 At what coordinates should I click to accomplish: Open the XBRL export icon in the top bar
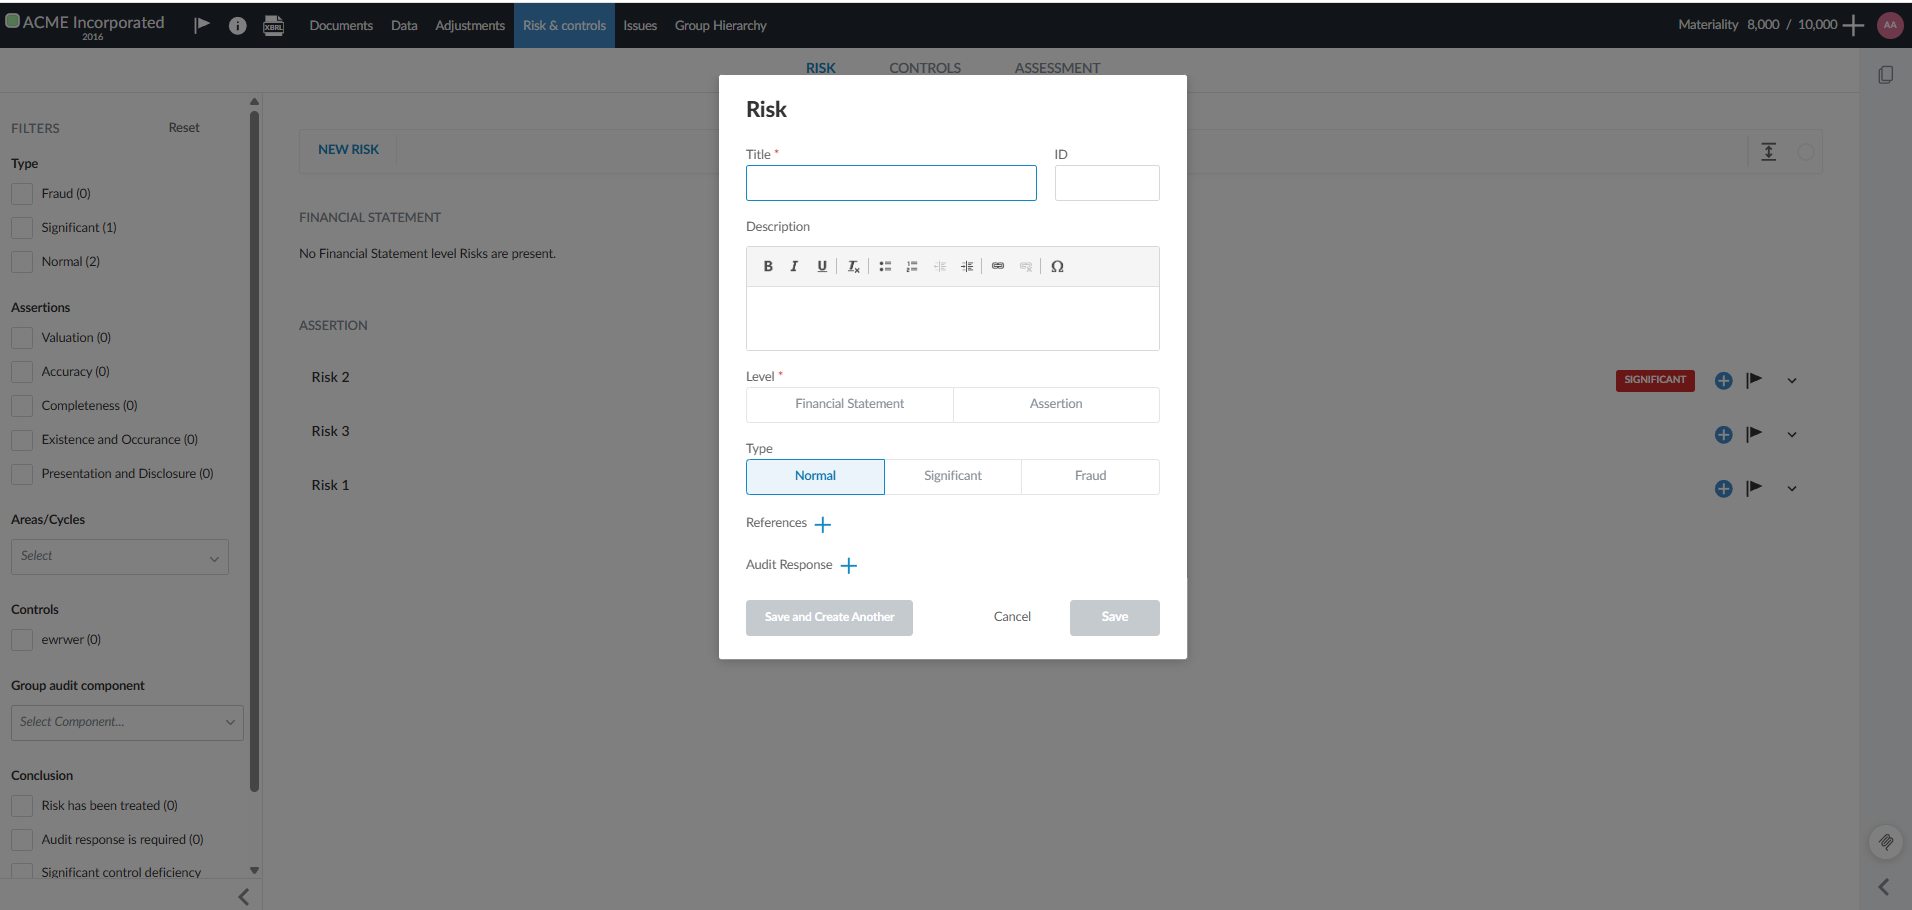pyautogui.click(x=273, y=25)
